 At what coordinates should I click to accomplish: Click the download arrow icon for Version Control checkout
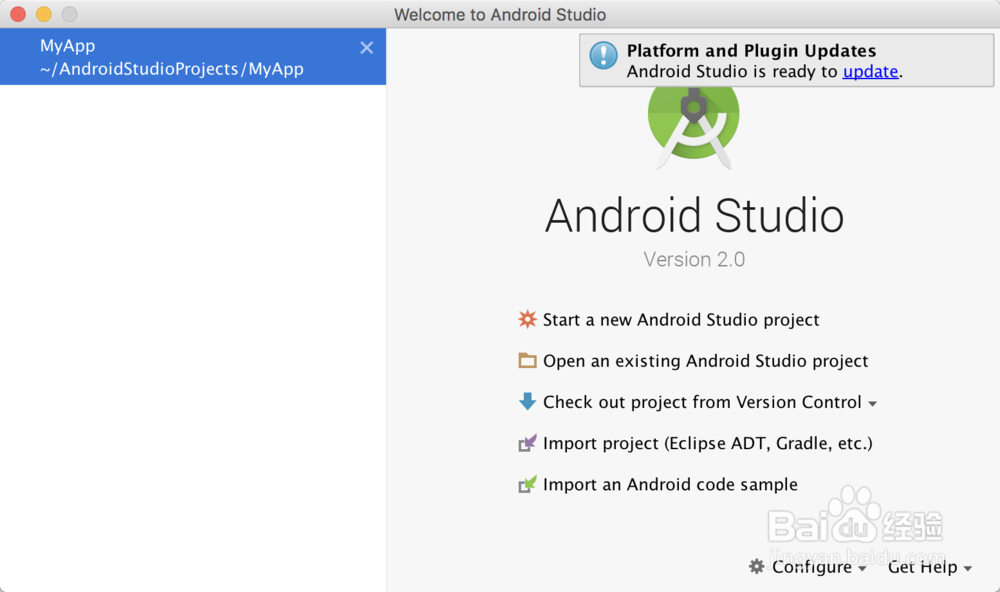click(527, 401)
